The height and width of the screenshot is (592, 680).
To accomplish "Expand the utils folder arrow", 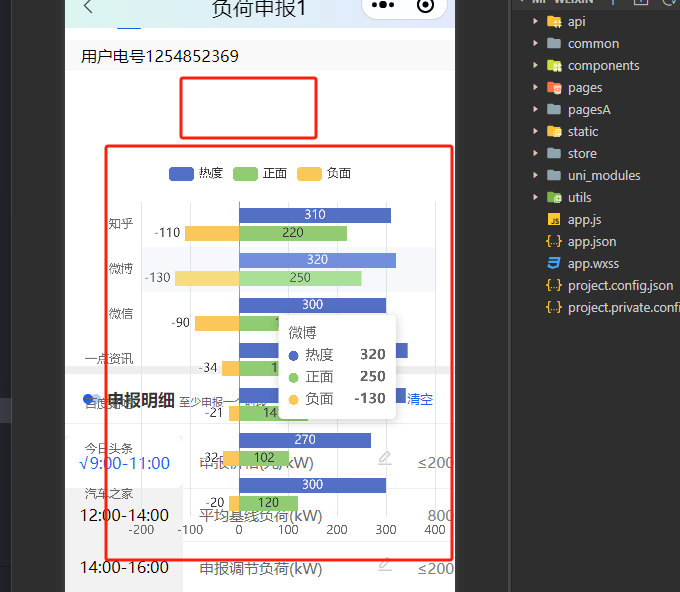I will (x=535, y=197).
